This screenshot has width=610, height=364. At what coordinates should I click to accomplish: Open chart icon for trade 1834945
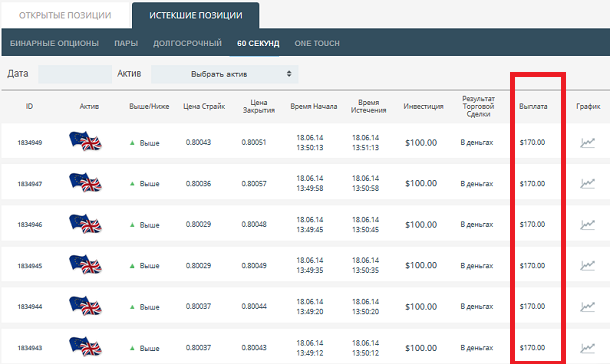[x=587, y=265]
